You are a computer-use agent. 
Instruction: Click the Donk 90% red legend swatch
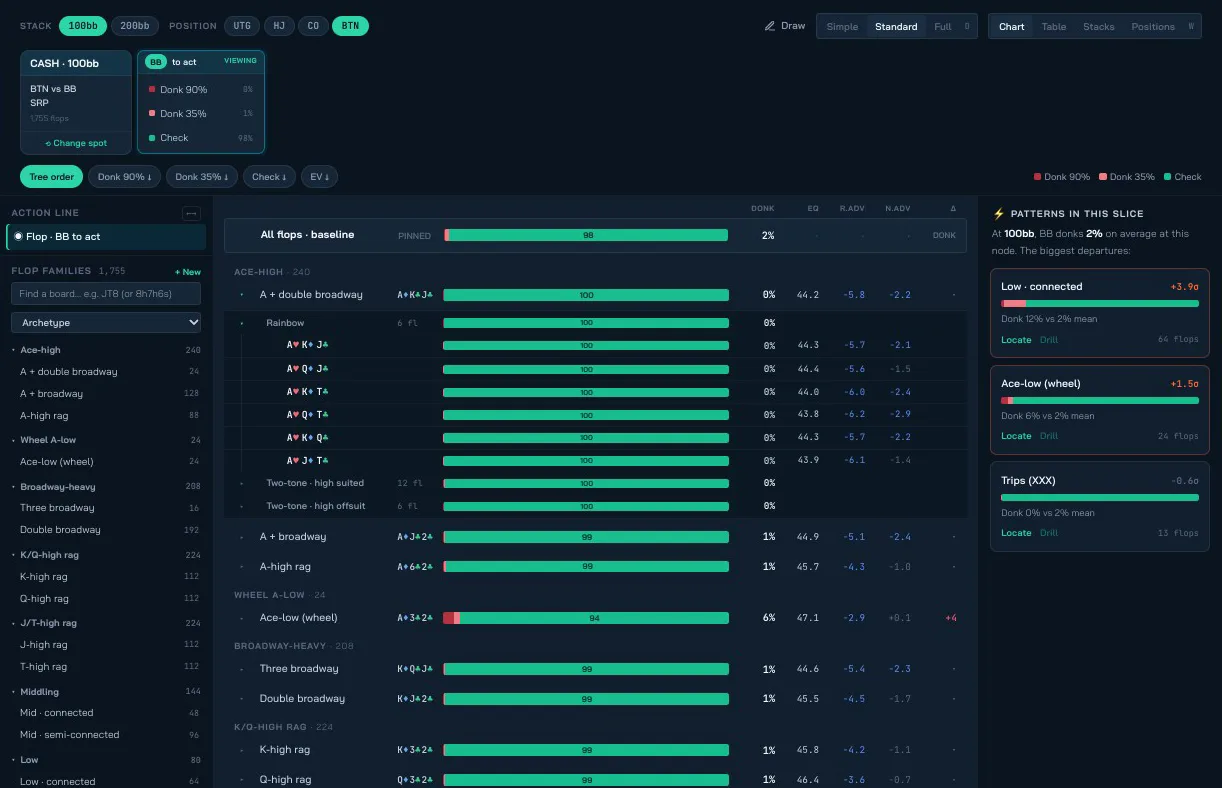(x=1037, y=177)
